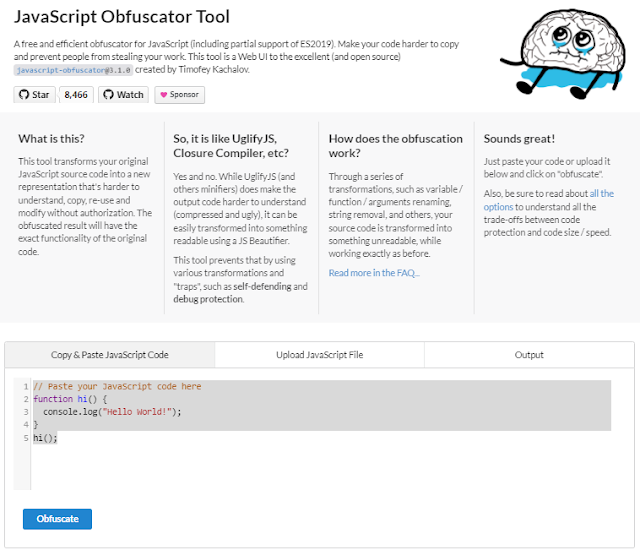Click the Sponsor button

[180, 95]
